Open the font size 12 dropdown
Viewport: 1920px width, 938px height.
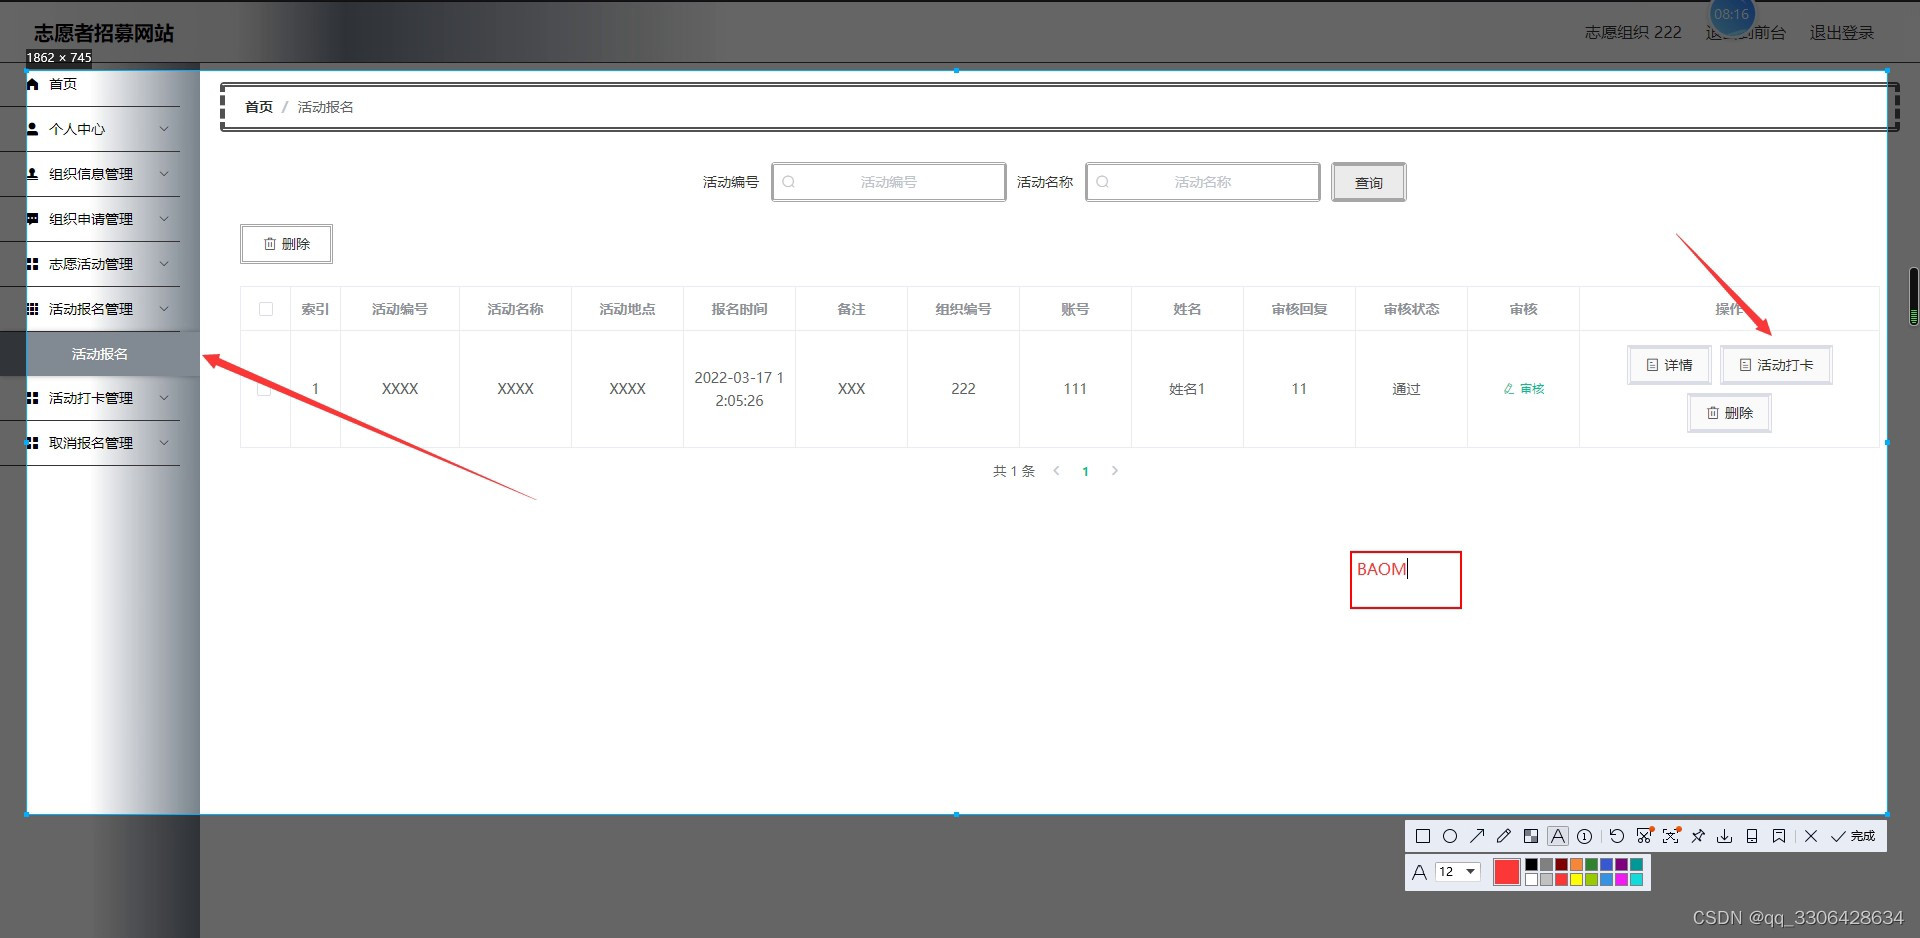(x=1458, y=872)
